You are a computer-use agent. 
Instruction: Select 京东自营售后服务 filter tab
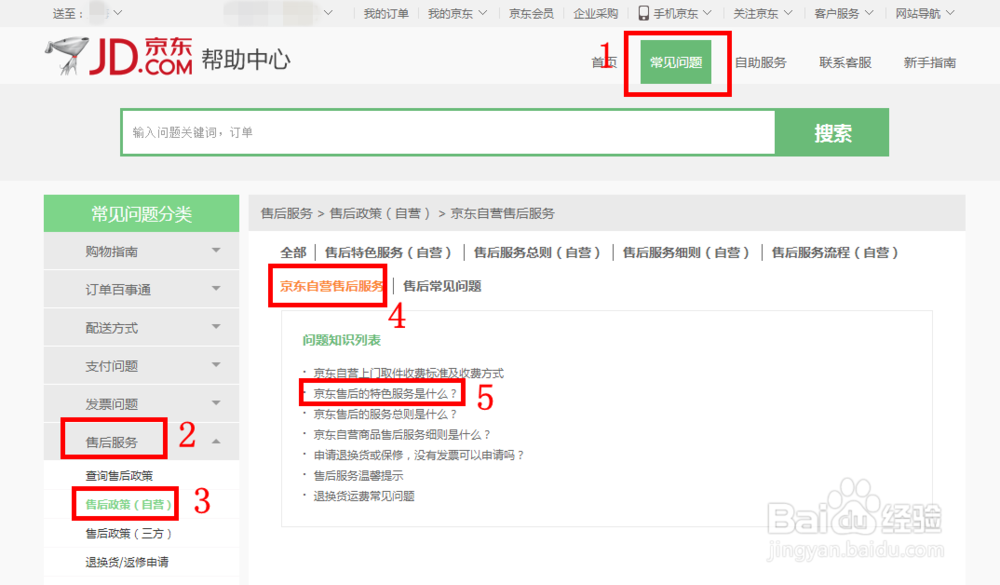tap(332, 286)
